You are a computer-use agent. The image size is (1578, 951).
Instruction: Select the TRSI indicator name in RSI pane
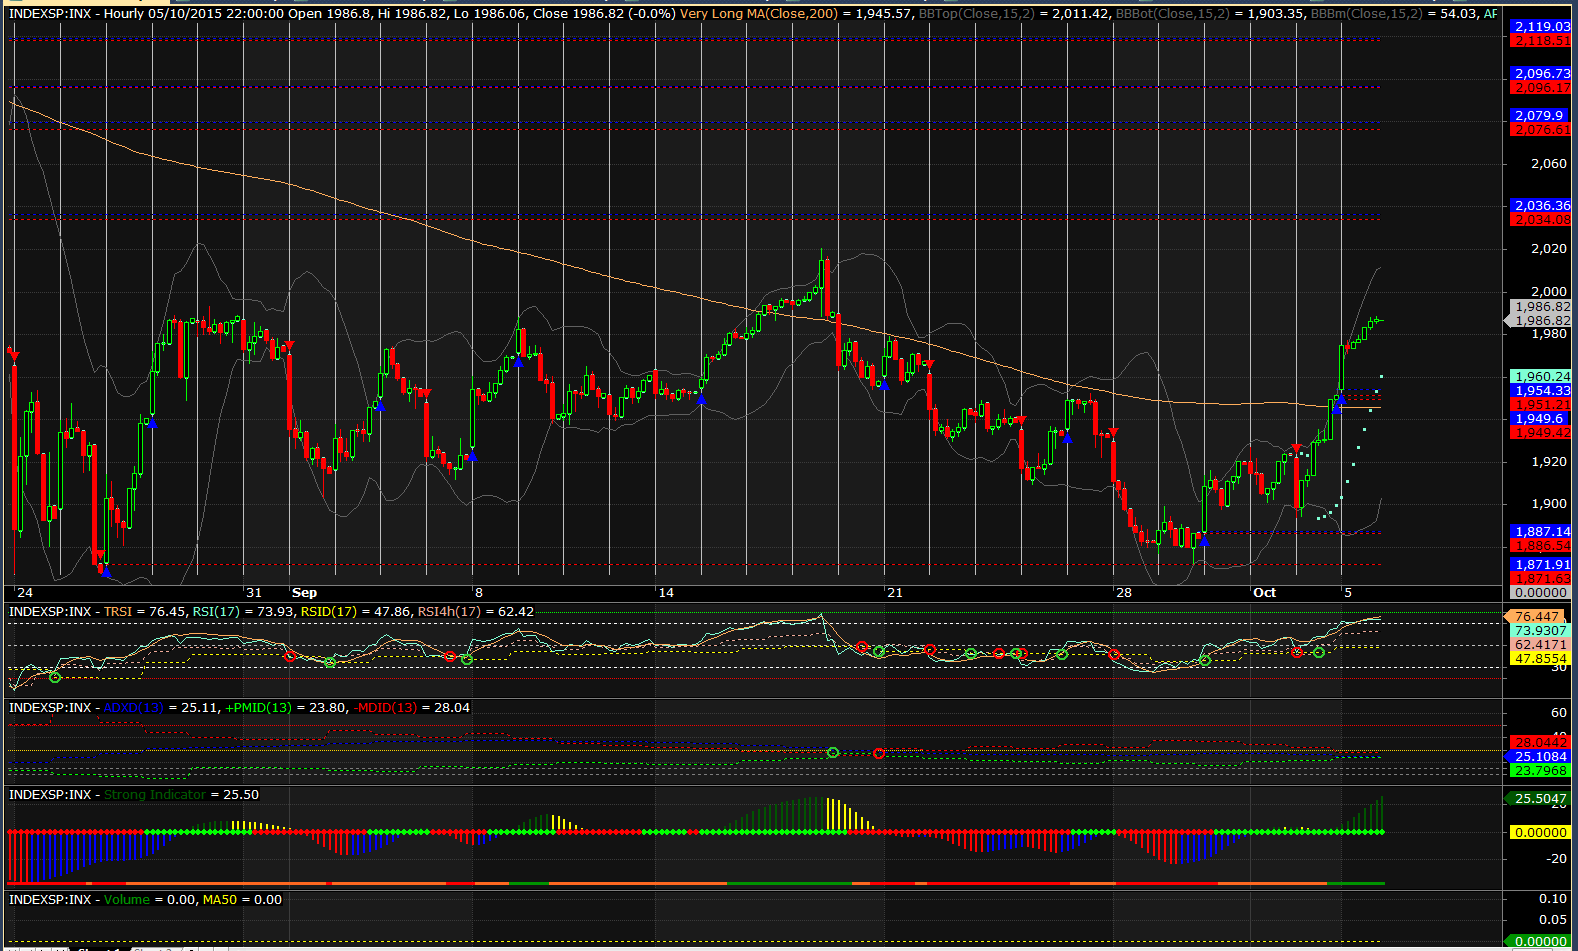pyautogui.click(x=119, y=612)
